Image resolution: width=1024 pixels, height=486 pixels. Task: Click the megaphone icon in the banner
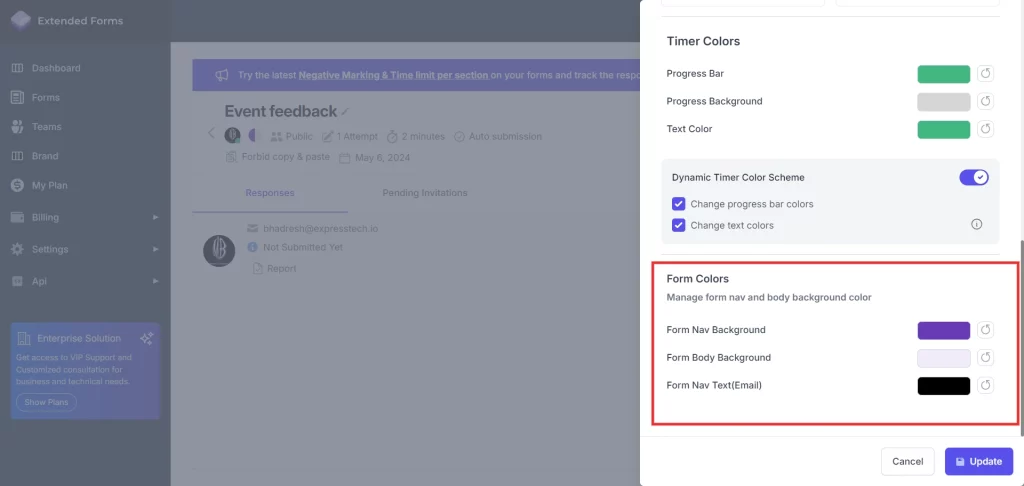pos(222,75)
